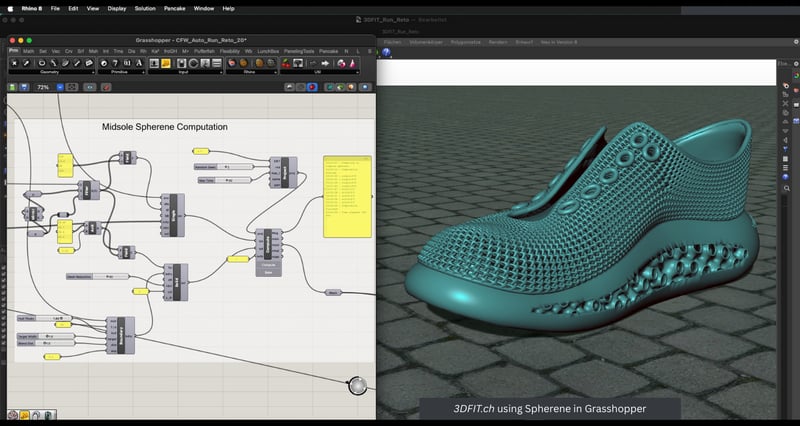Select the yellow panel icon in Input group
This screenshot has width=800, height=426.
coord(166,63)
